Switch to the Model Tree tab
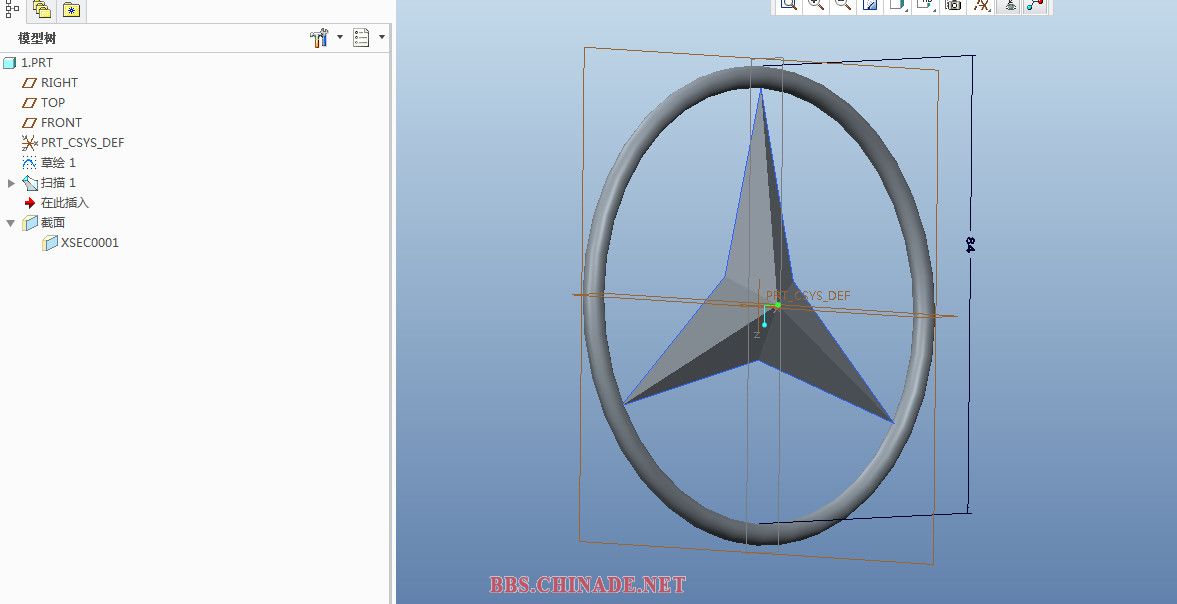Viewport: 1177px width, 604px height. click(x=13, y=9)
